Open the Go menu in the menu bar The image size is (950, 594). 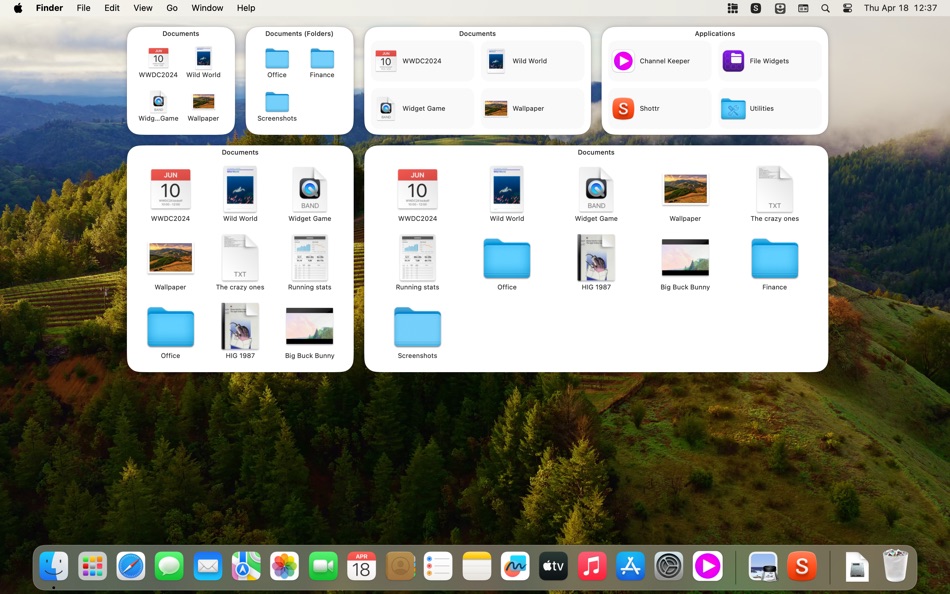(x=172, y=8)
